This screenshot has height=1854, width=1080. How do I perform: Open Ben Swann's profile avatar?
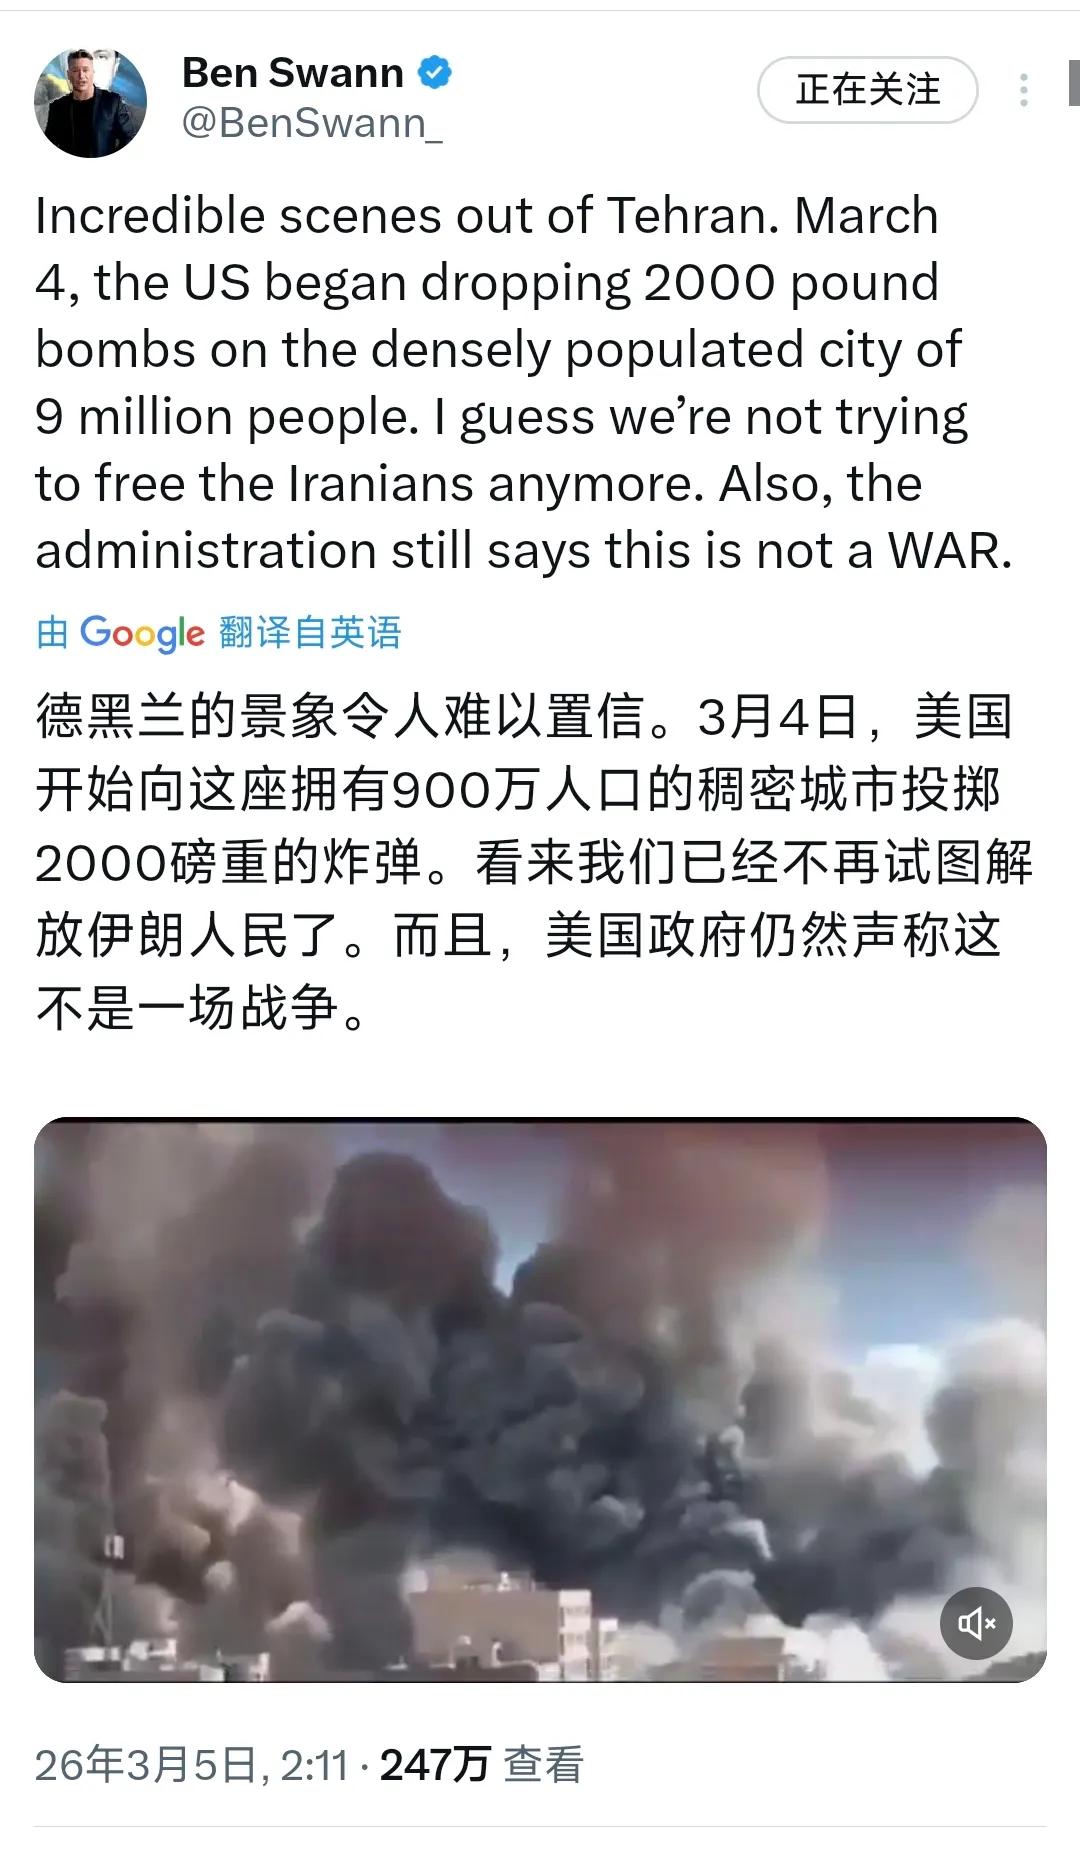tap(90, 102)
